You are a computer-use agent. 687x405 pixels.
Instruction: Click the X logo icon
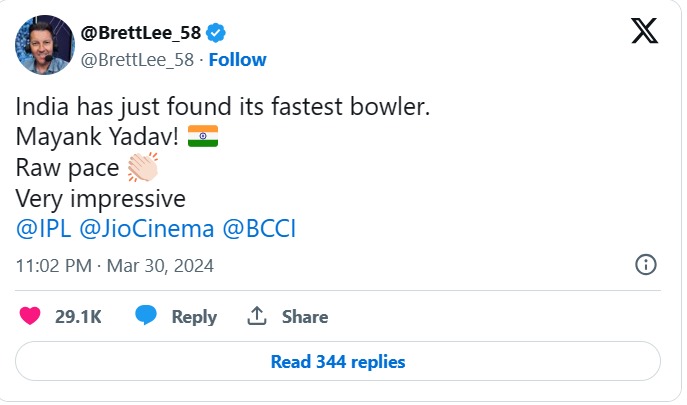tap(644, 31)
